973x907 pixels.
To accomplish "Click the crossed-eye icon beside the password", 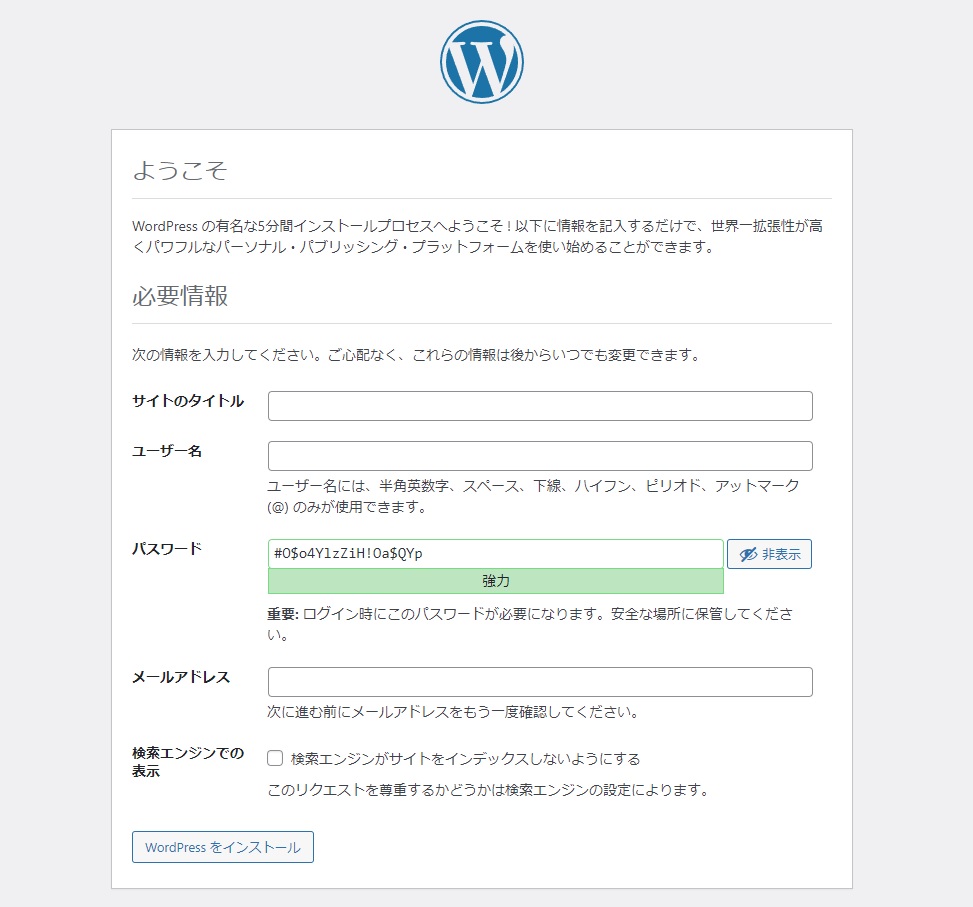I will (x=747, y=554).
